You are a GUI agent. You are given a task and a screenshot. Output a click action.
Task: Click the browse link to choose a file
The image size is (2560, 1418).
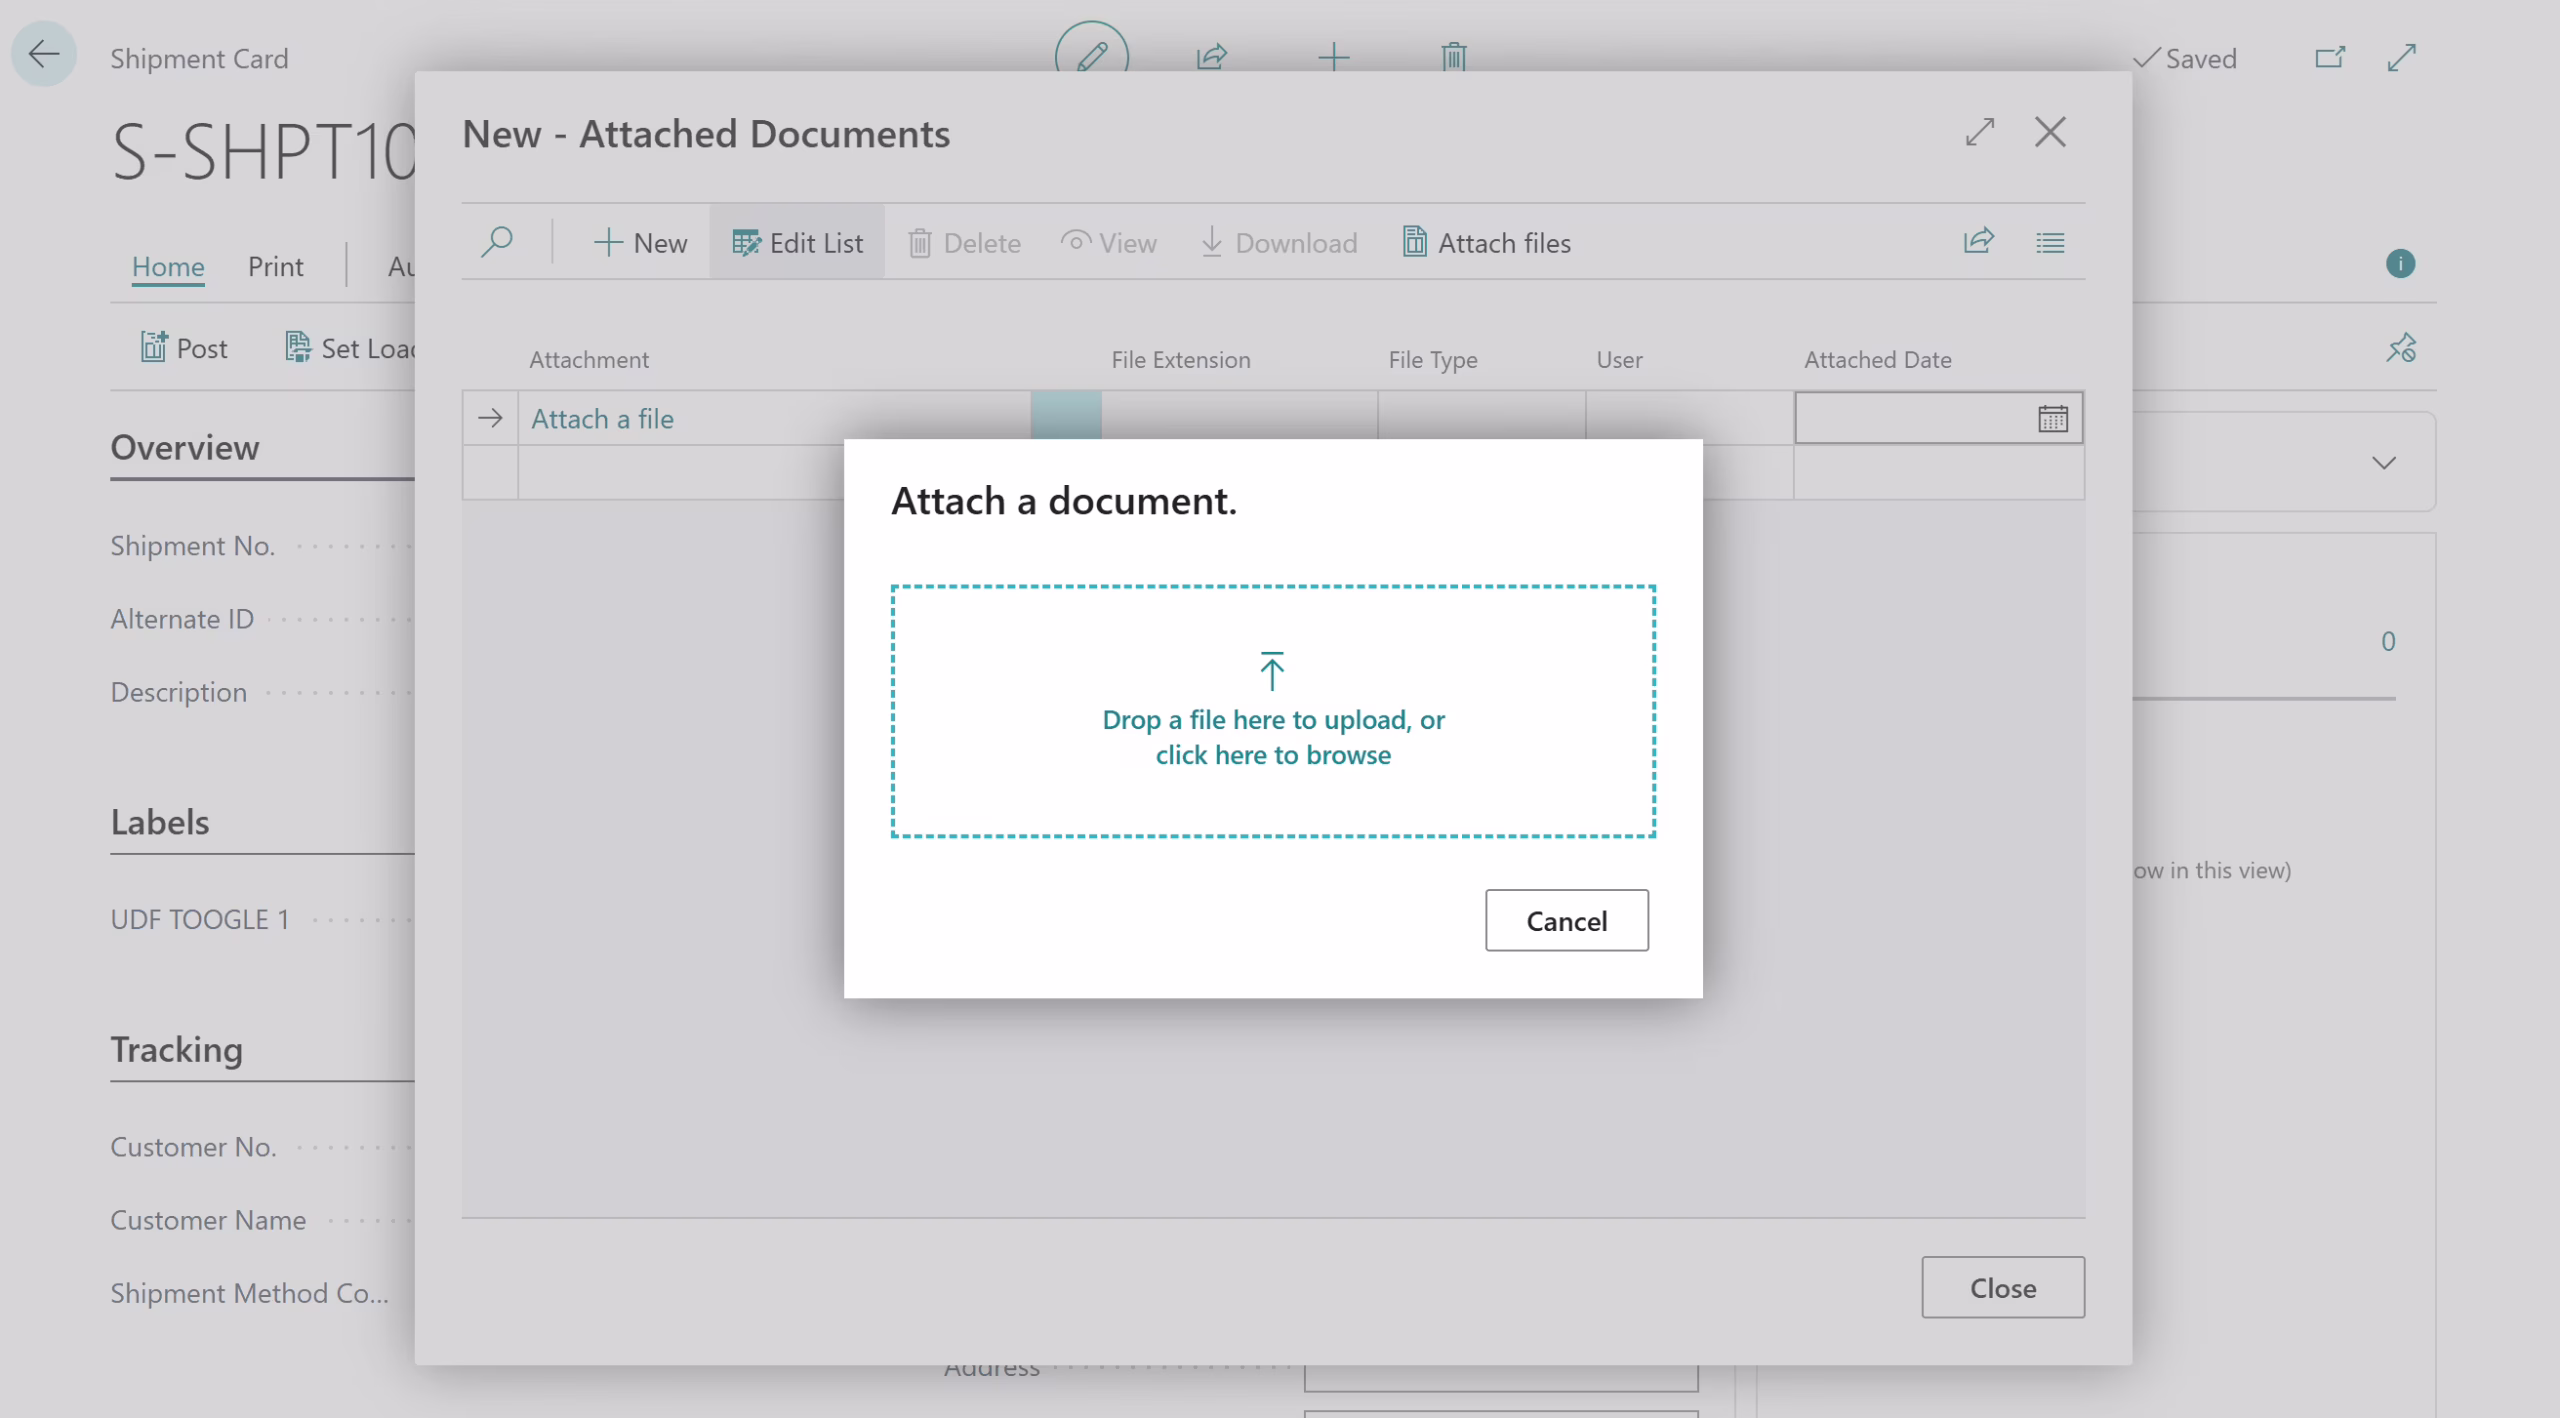[1272, 754]
